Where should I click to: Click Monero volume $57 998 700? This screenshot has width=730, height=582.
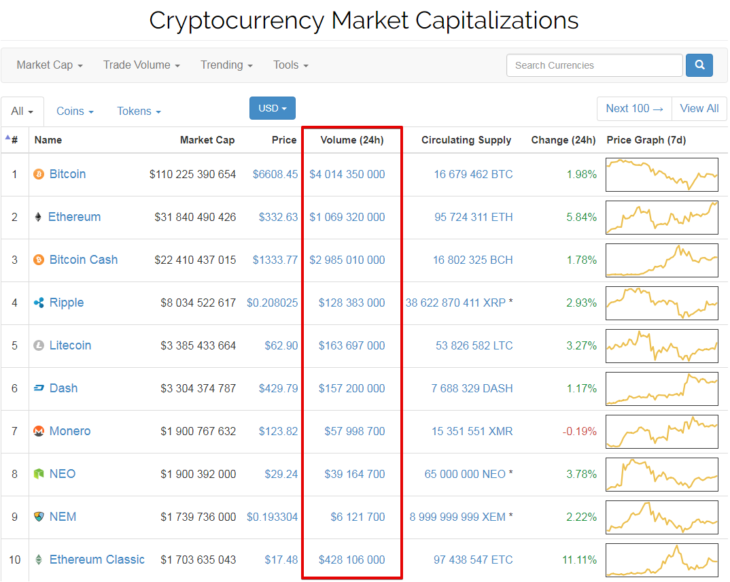click(355, 431)
